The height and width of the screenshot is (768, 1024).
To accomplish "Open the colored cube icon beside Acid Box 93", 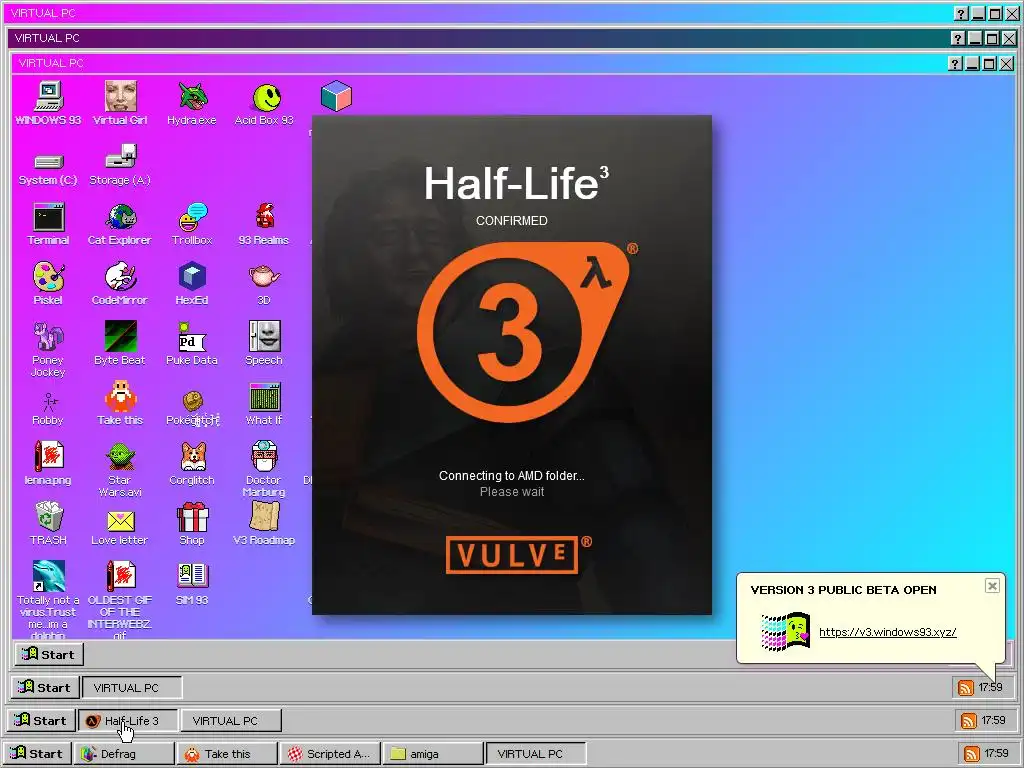I will pyautogui.click(x=336, y=97).
